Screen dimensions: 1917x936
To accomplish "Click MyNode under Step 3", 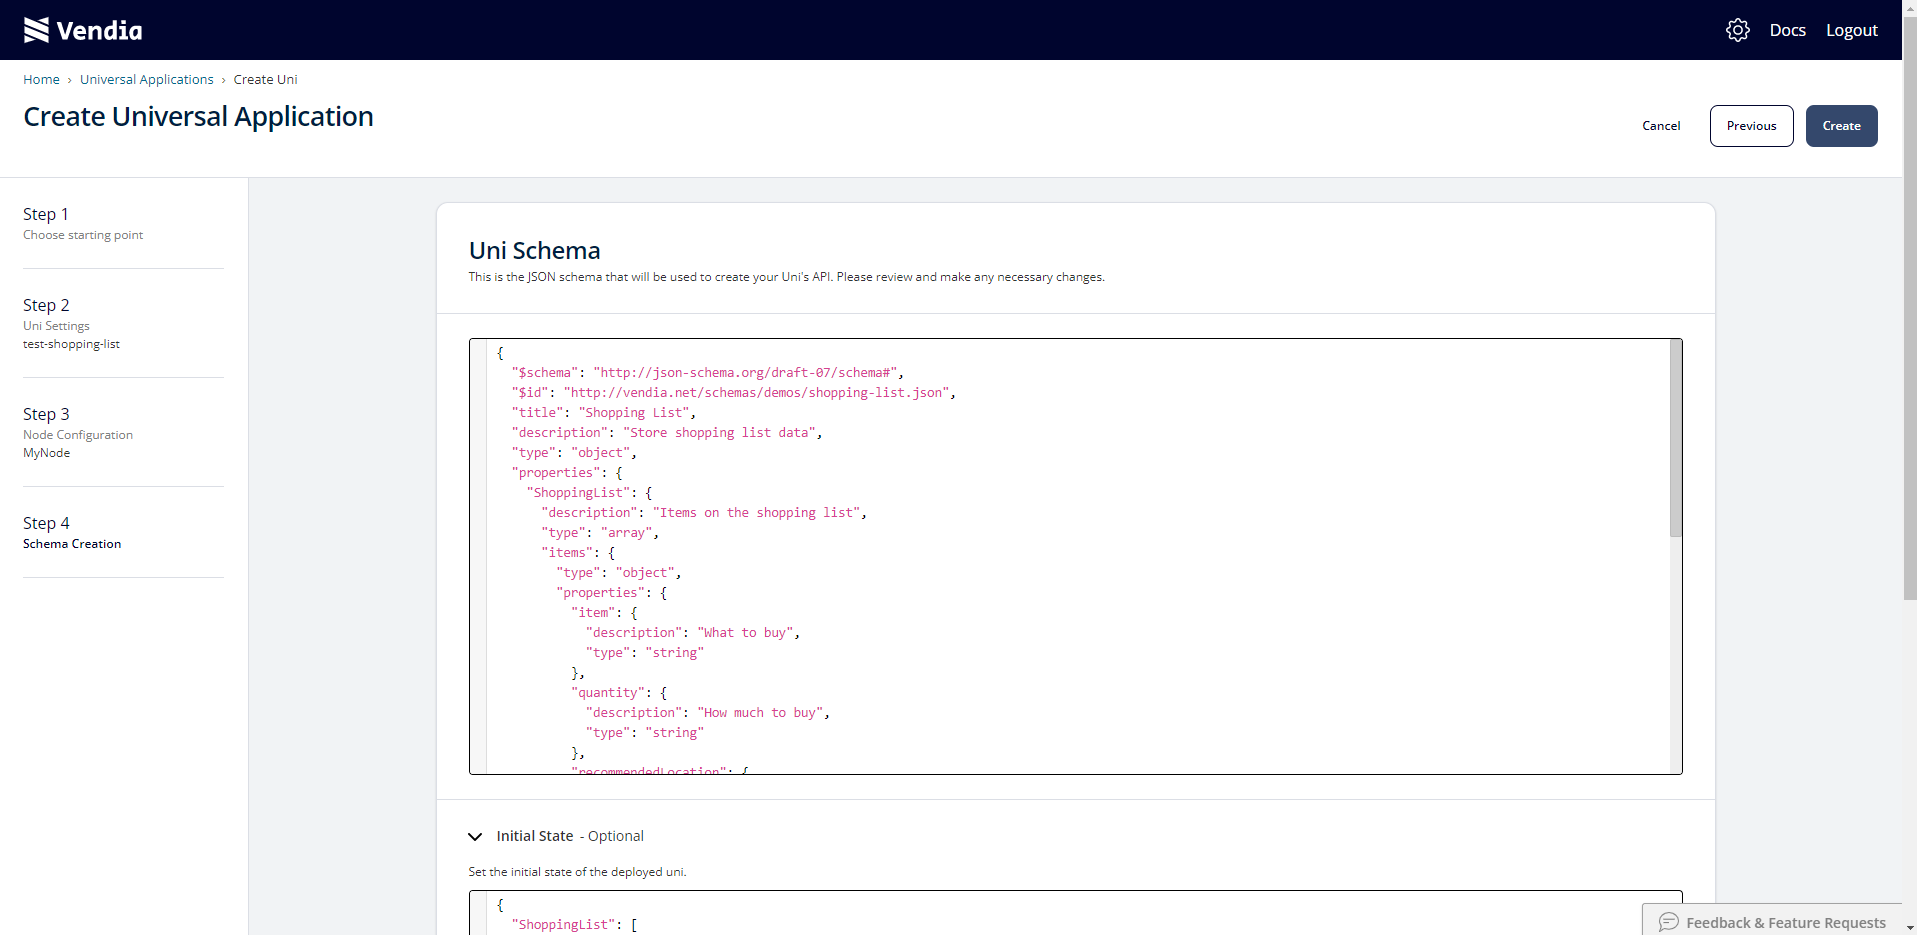I will tap(47, 453).
